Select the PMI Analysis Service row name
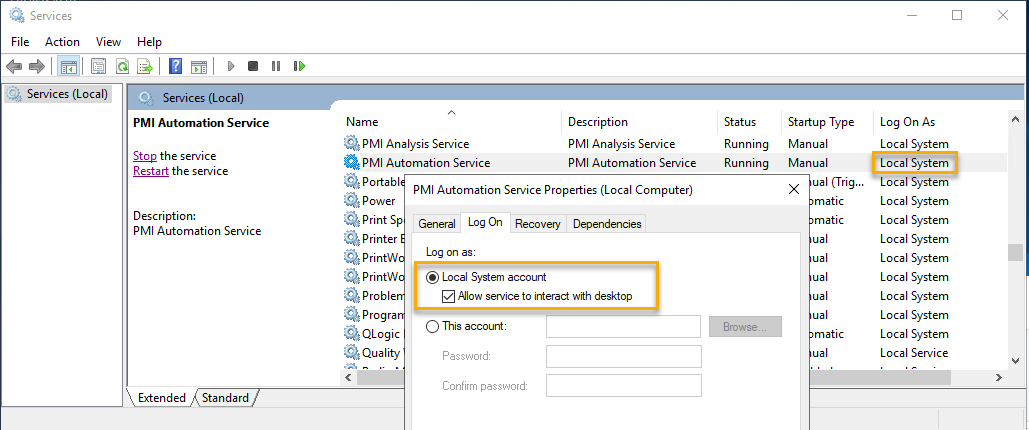1029x430 pixels. (415, 144)
